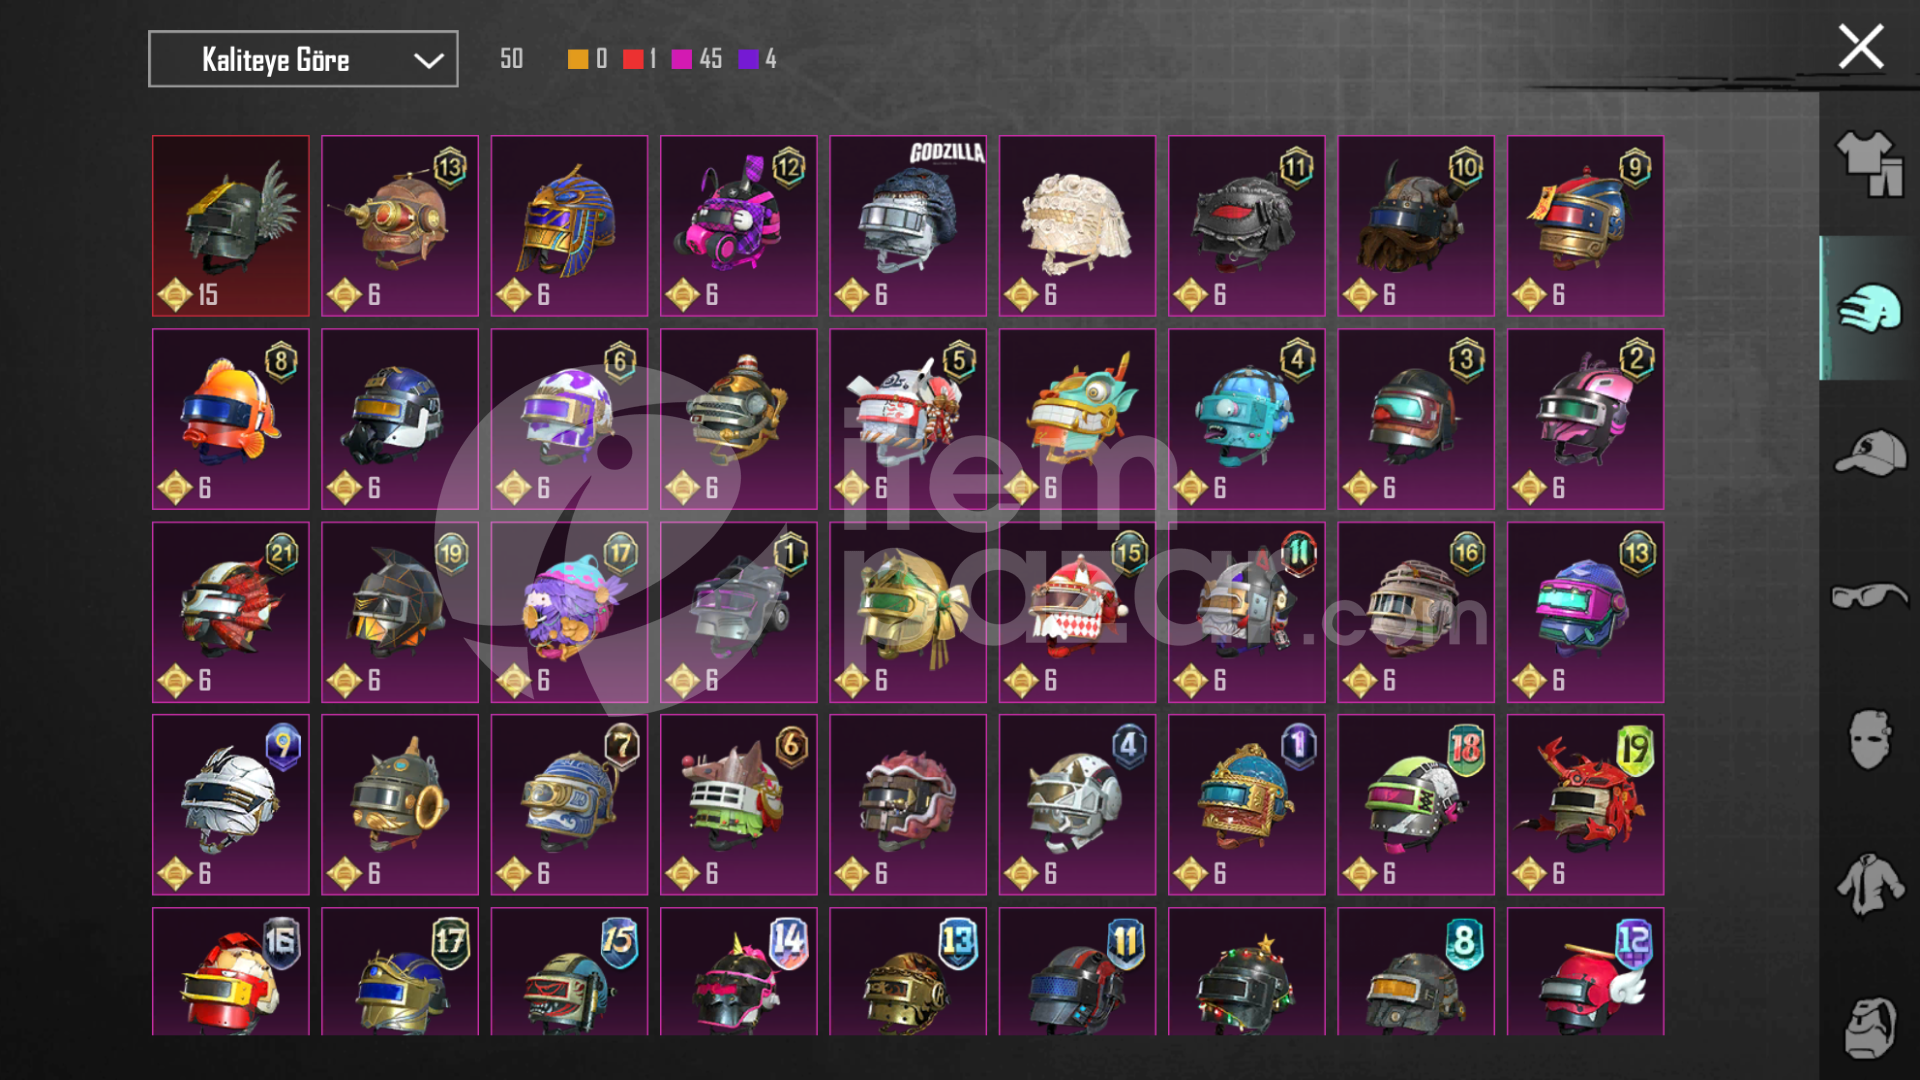Select the helmet category icon
Image resolution: width=1920 pixels, height=1080 pixels.
pyautogui.click(x=1868, y=308)
